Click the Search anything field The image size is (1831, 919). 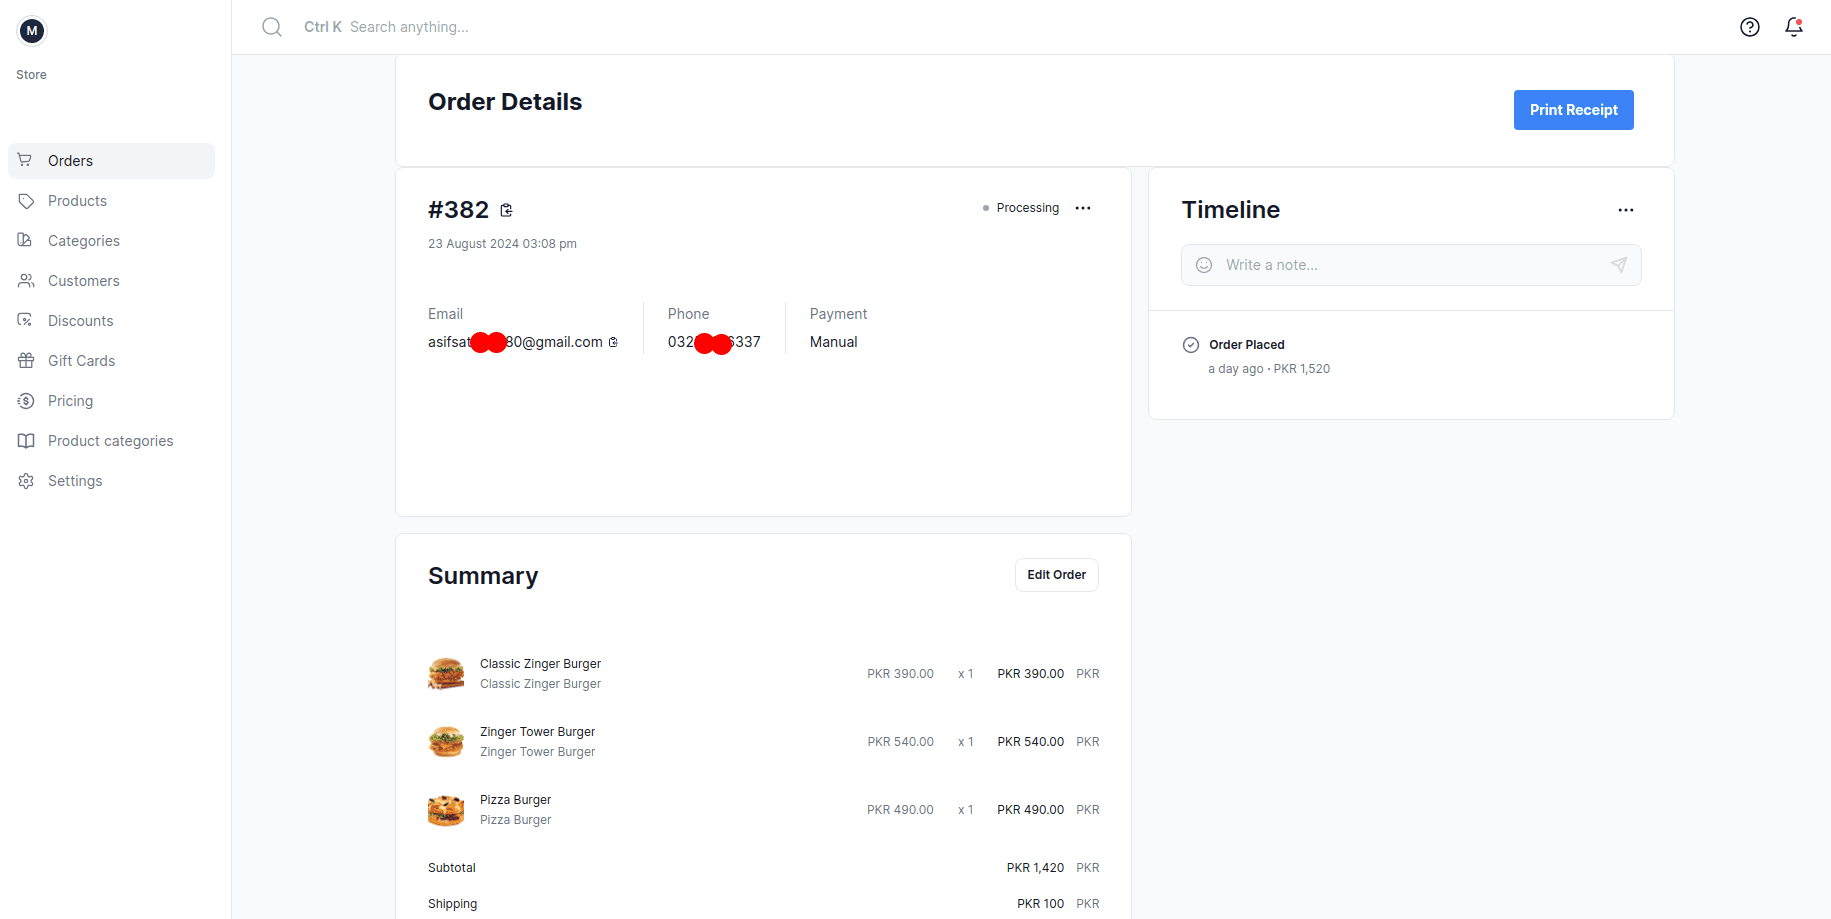(409, 27)
